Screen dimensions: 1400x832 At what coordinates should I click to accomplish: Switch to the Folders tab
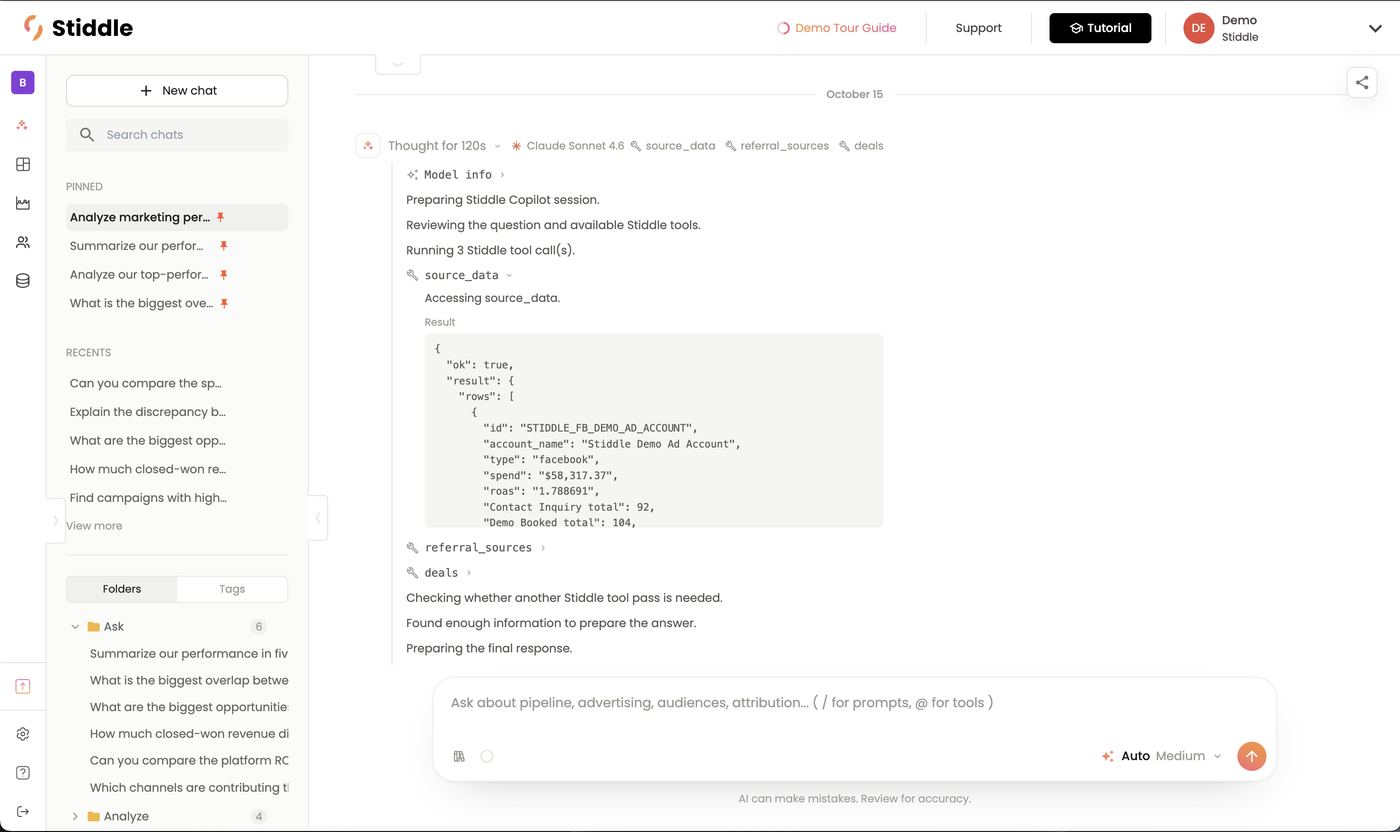pos(122,589)
